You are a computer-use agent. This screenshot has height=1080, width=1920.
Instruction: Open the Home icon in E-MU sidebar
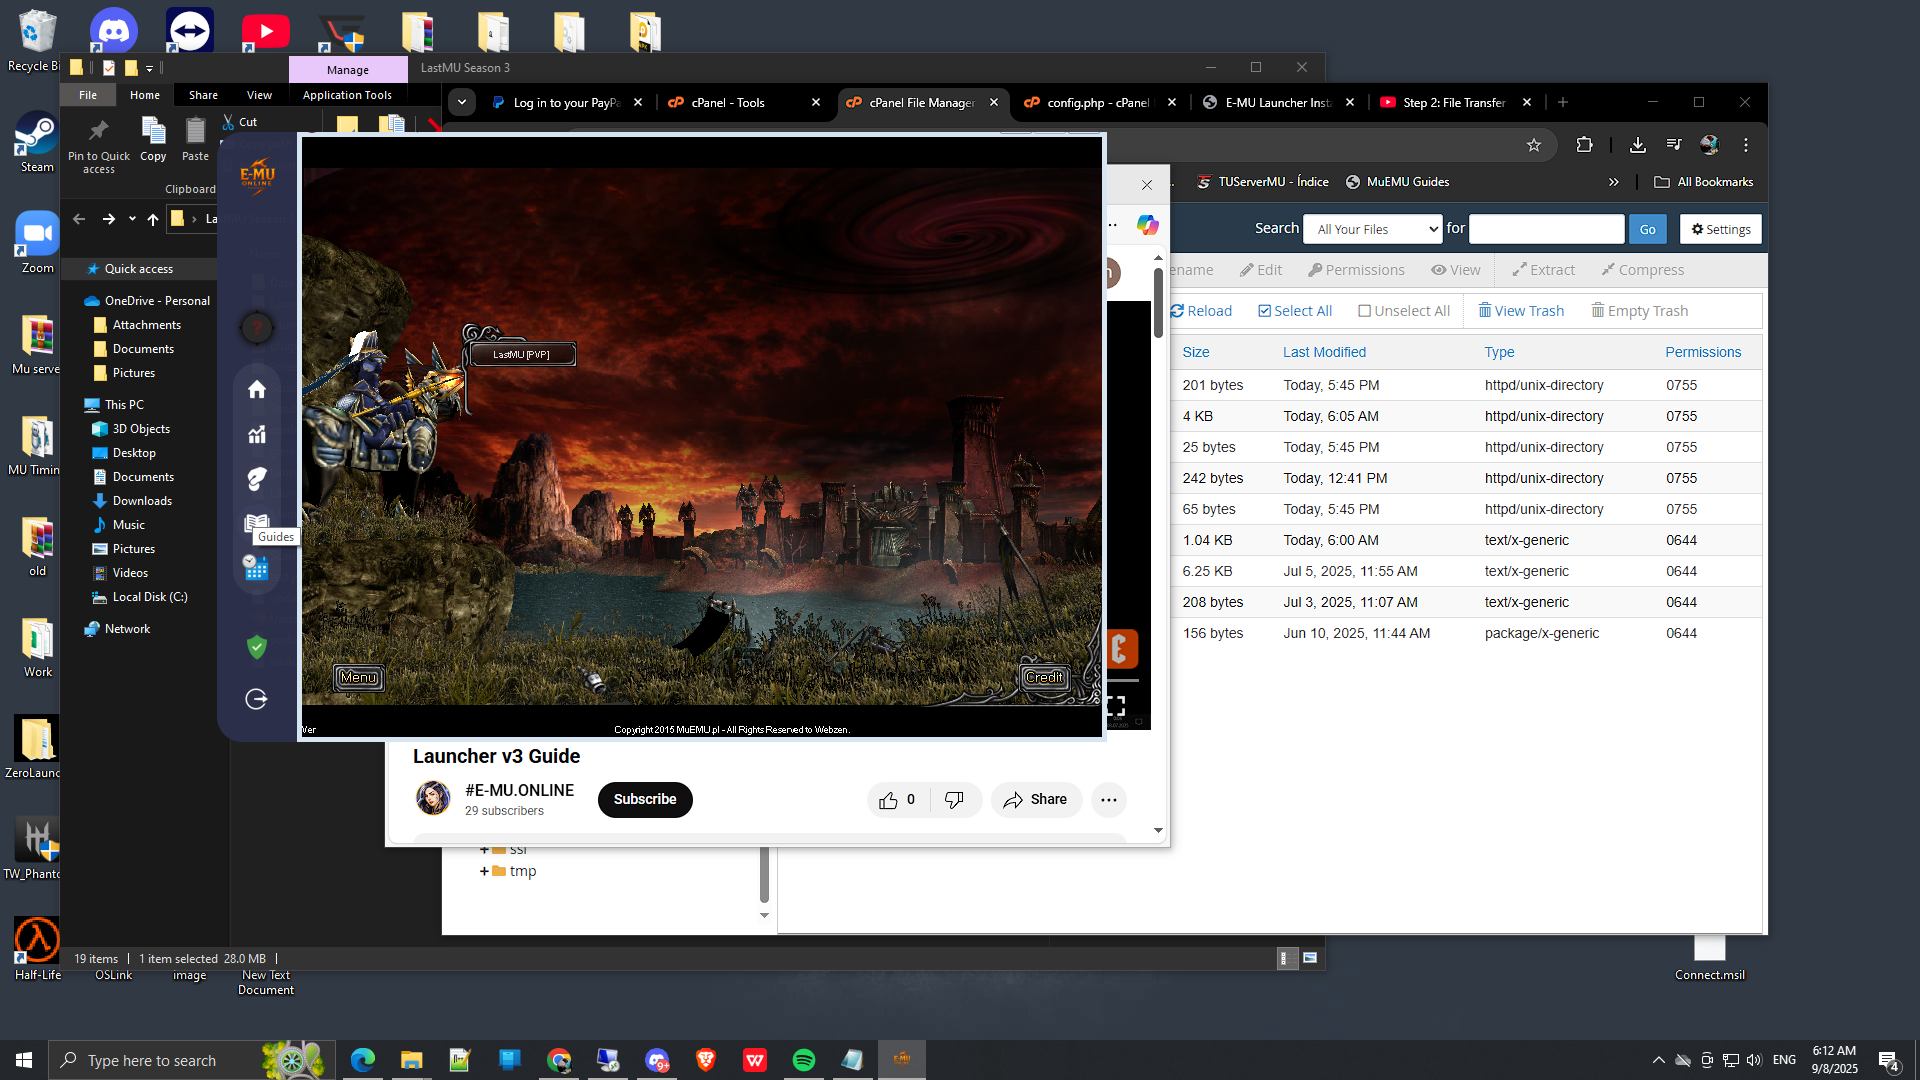coord(257,390)
